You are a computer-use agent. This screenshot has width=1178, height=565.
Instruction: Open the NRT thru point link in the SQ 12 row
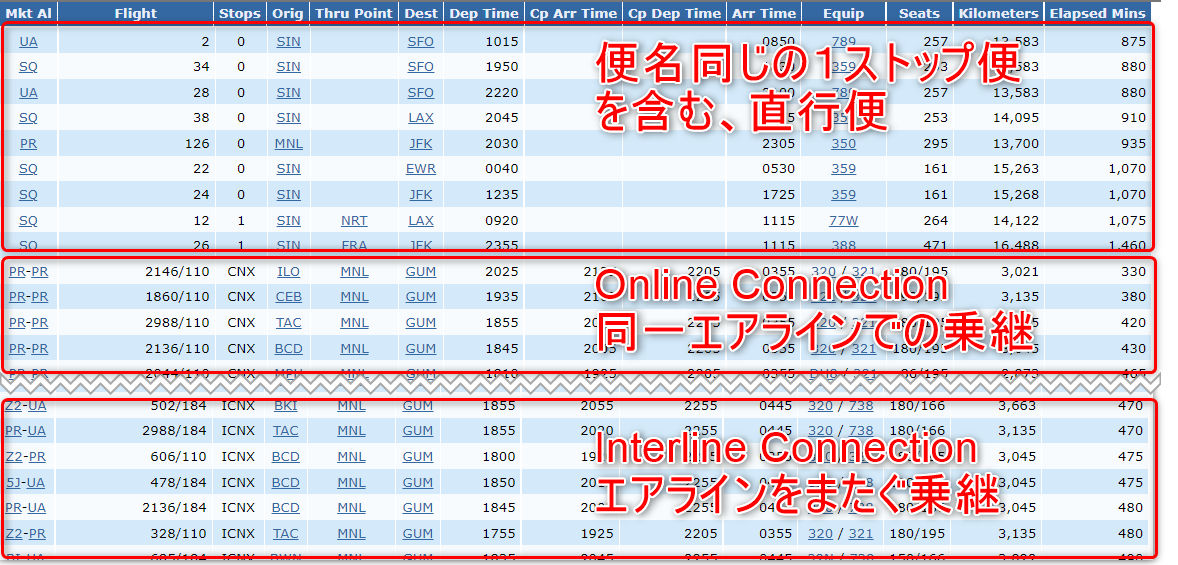354,221
